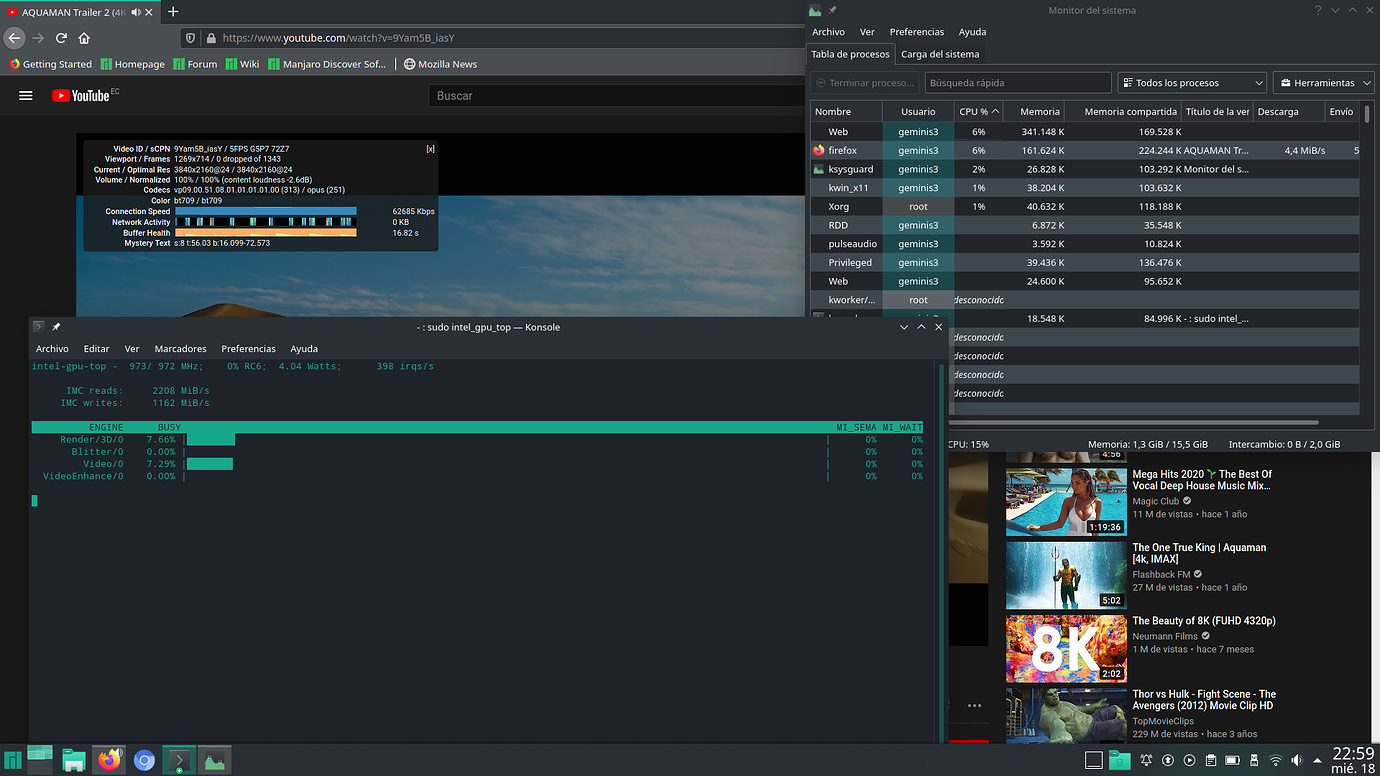Sort processes by Descarga column

pos(1288,112)
